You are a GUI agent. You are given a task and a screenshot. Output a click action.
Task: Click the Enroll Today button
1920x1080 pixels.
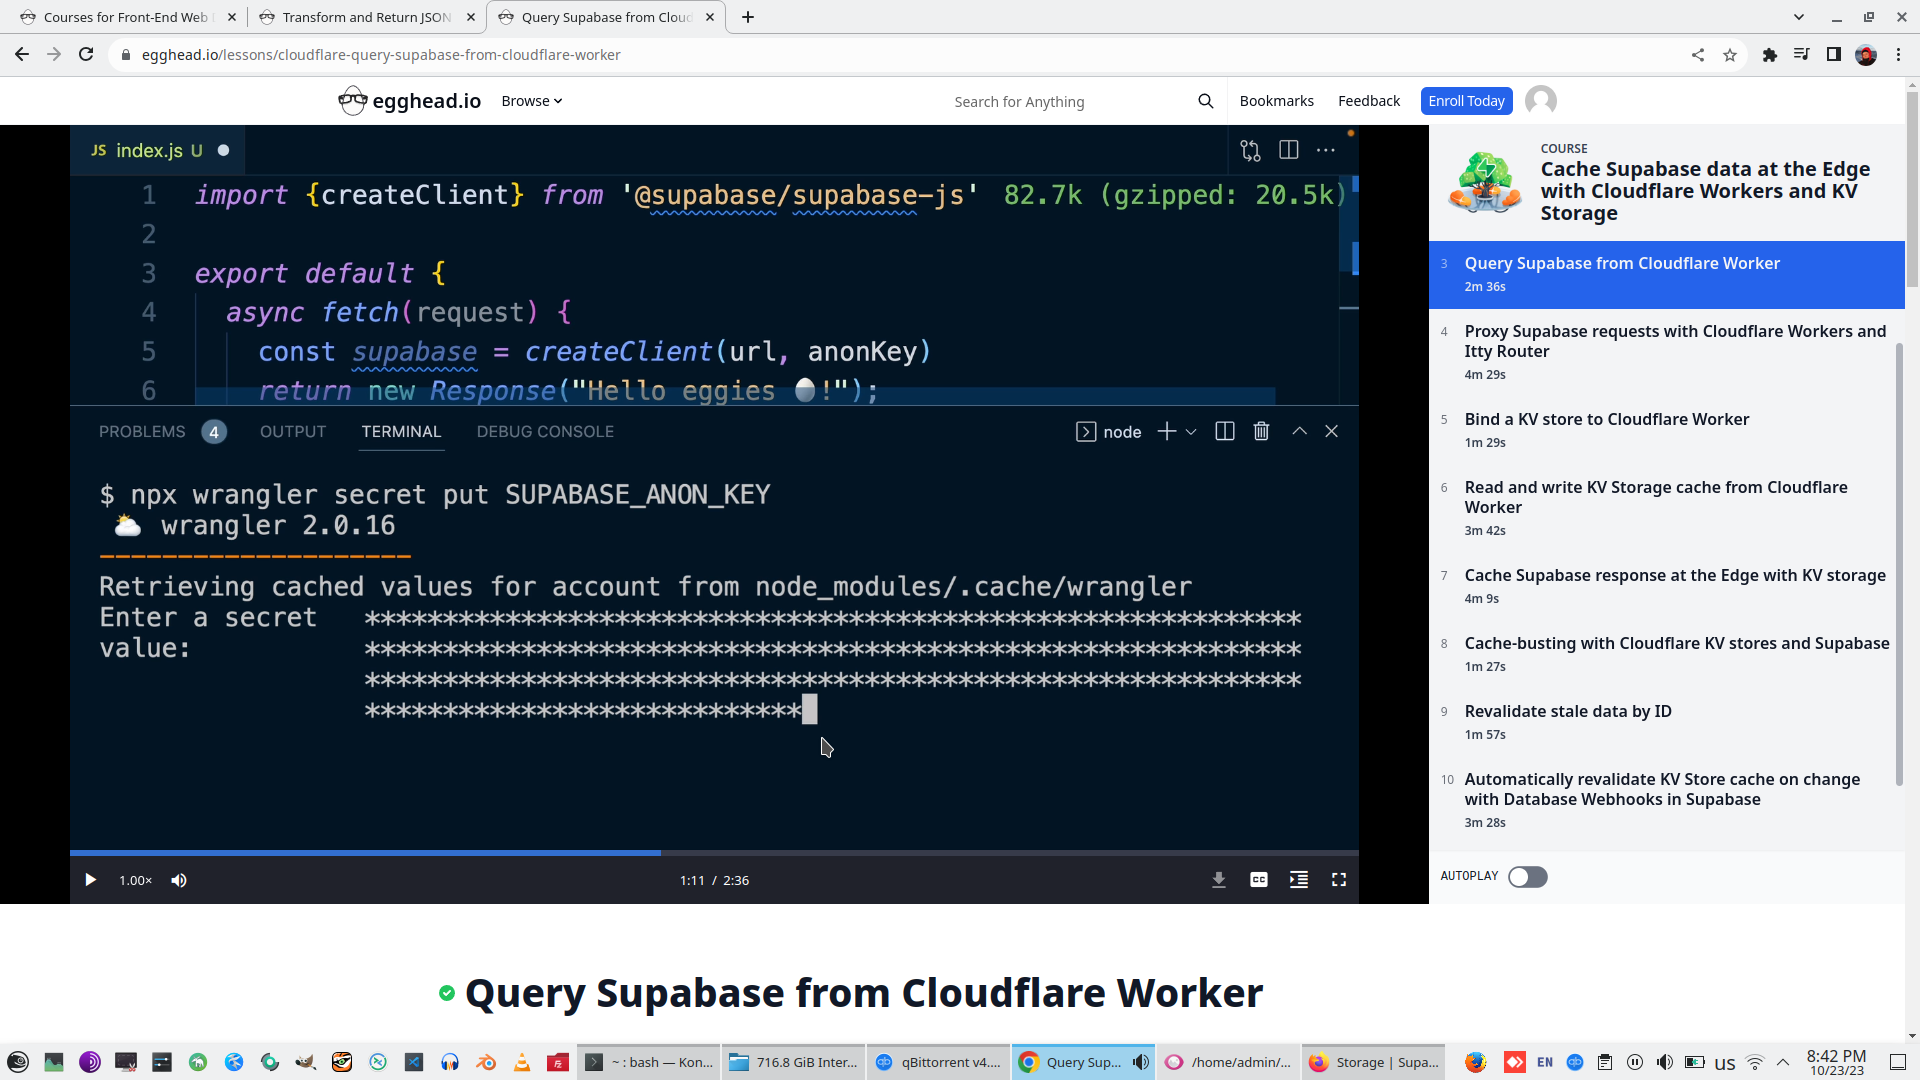pyautogui.click(x=1465, y=101)
